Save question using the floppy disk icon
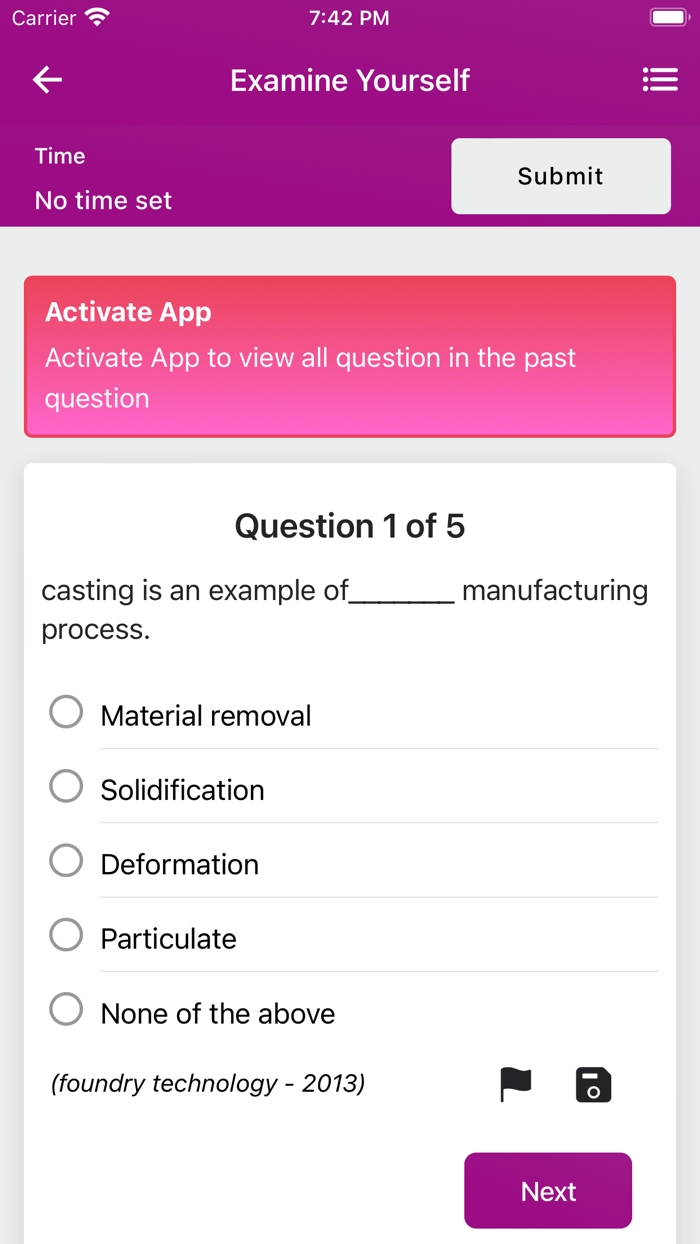700x1244 pixels. (593, 1085)
